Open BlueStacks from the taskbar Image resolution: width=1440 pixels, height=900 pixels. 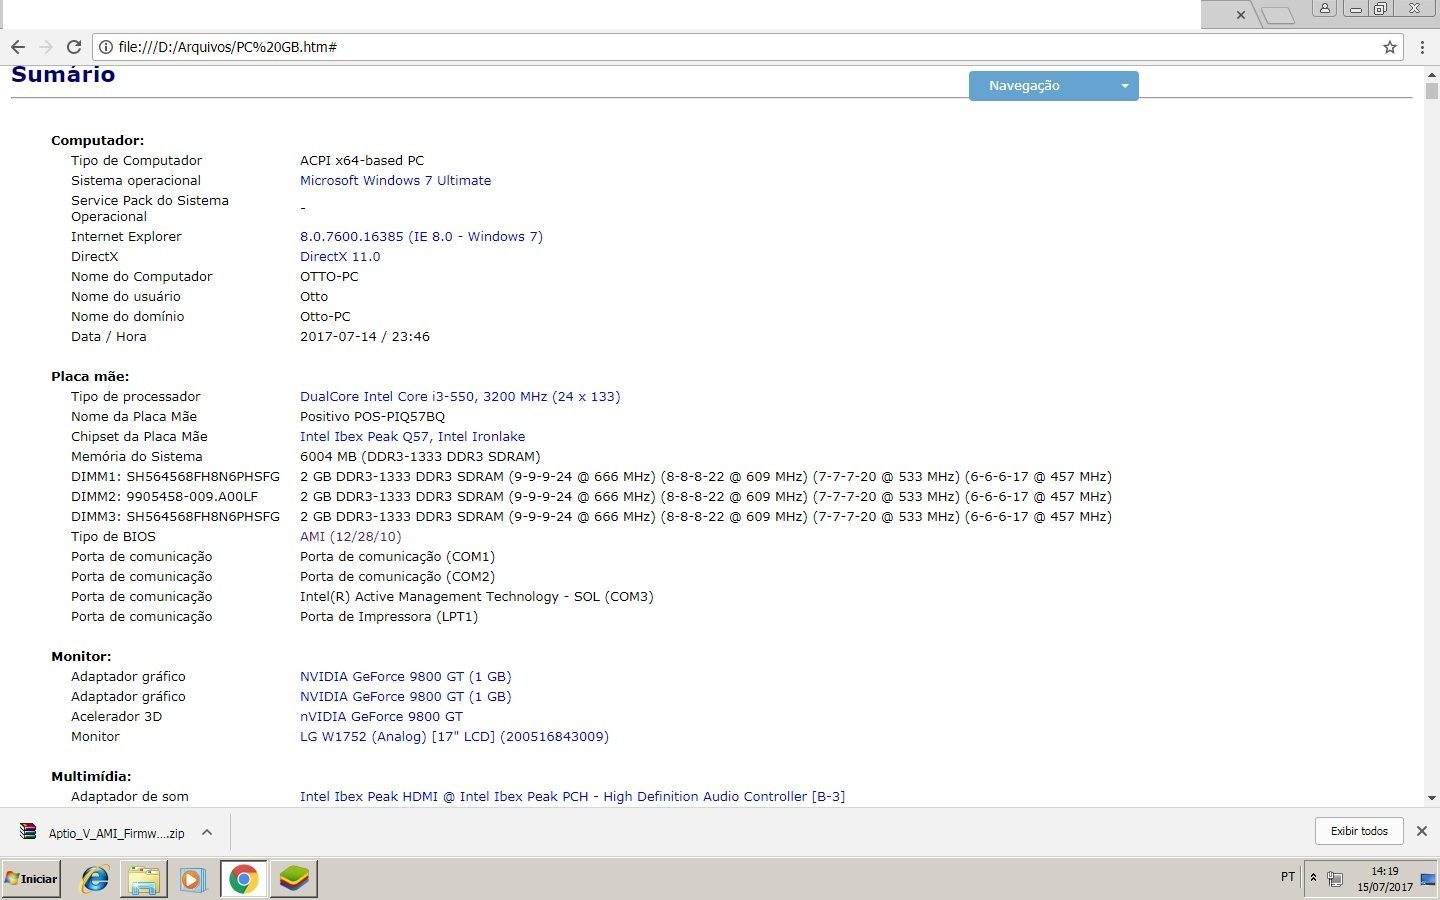click(x=294, y=879)
